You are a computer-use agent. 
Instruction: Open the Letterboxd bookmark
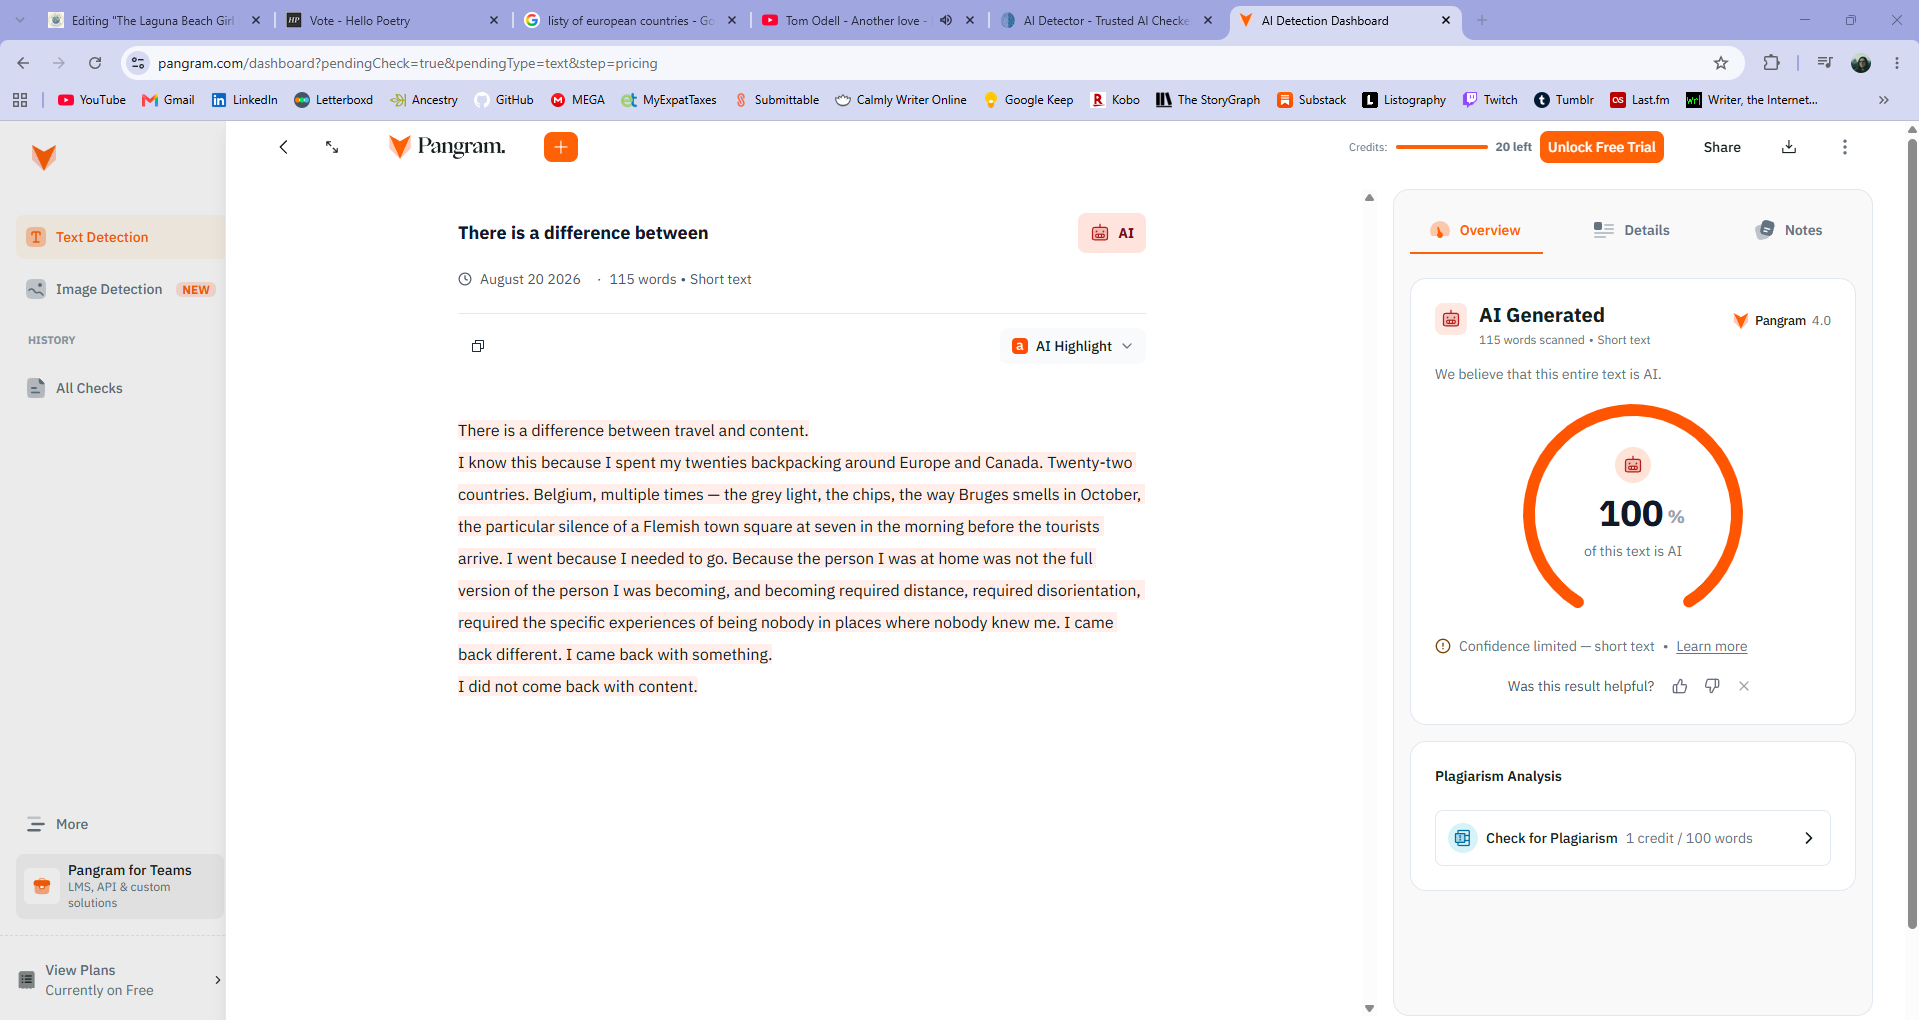point(334,100)
